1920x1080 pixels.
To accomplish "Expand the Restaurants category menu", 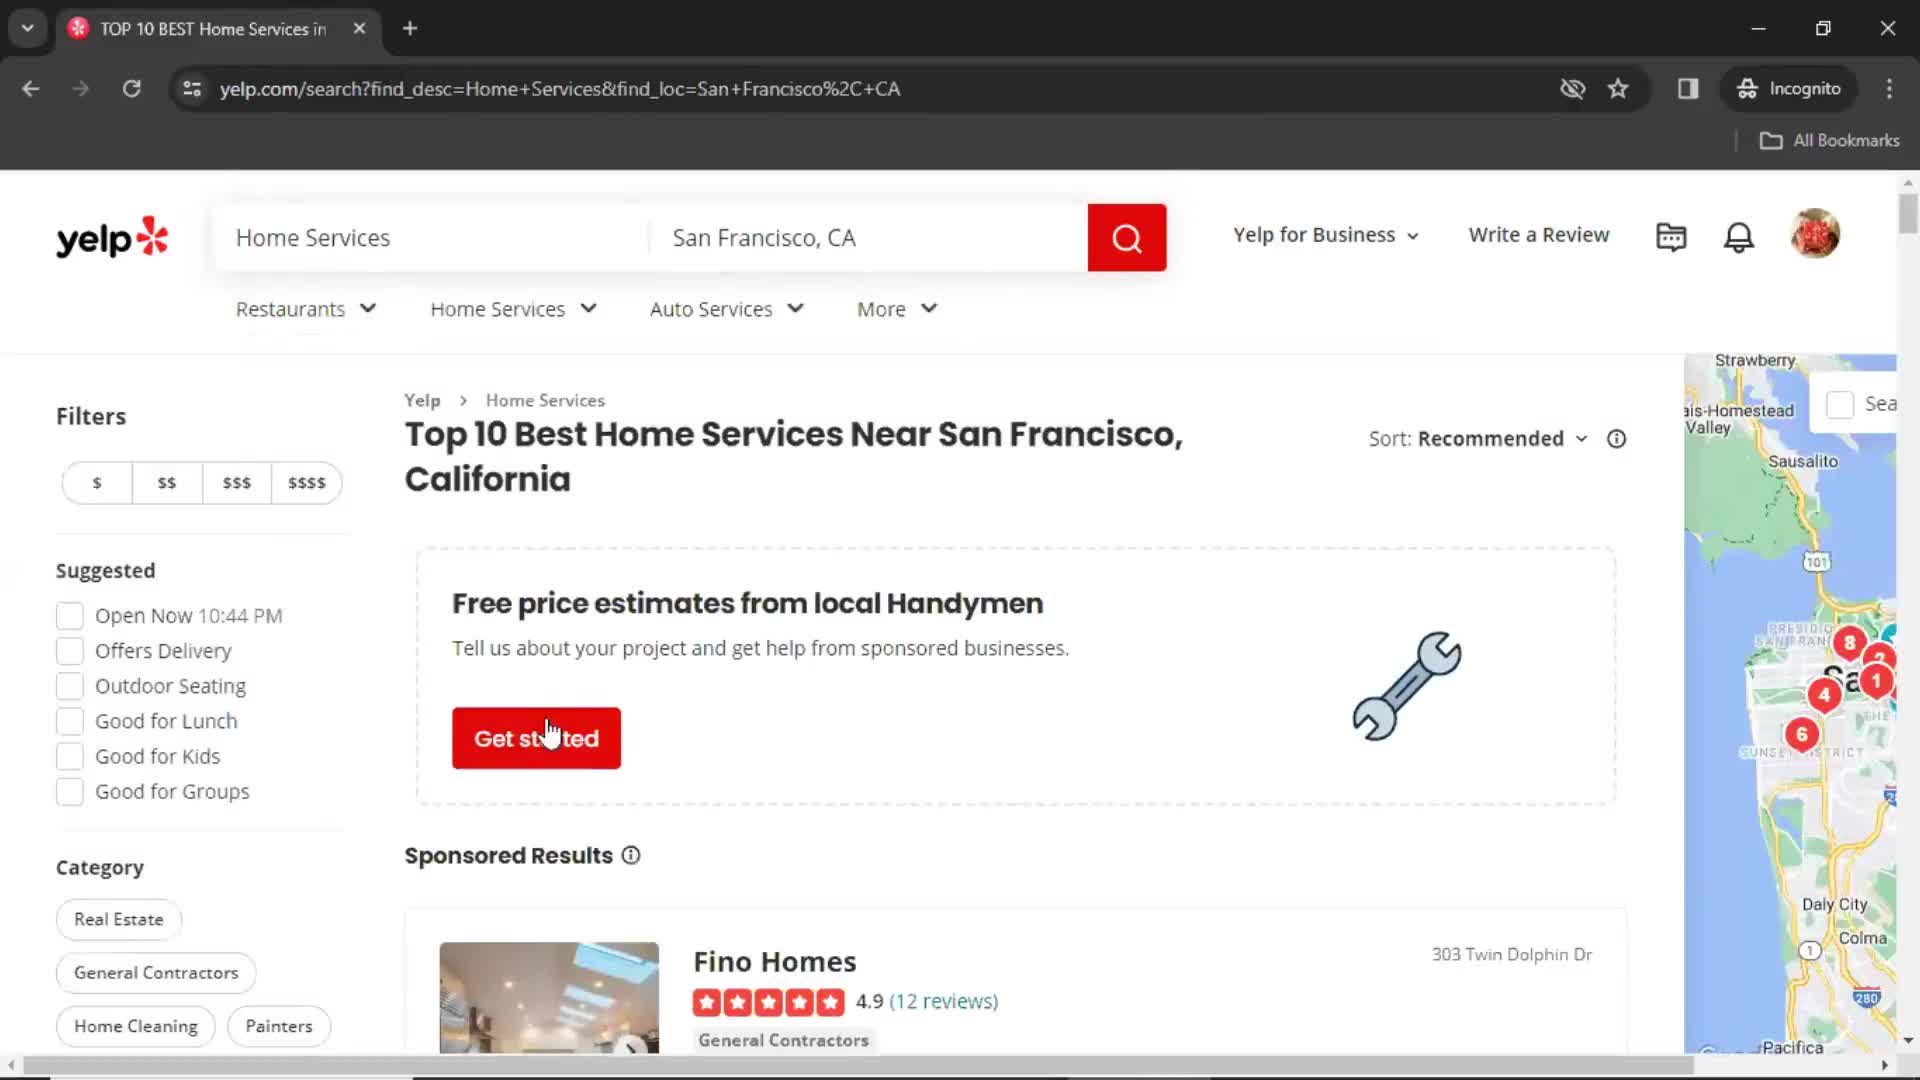I will click(306, 309).
